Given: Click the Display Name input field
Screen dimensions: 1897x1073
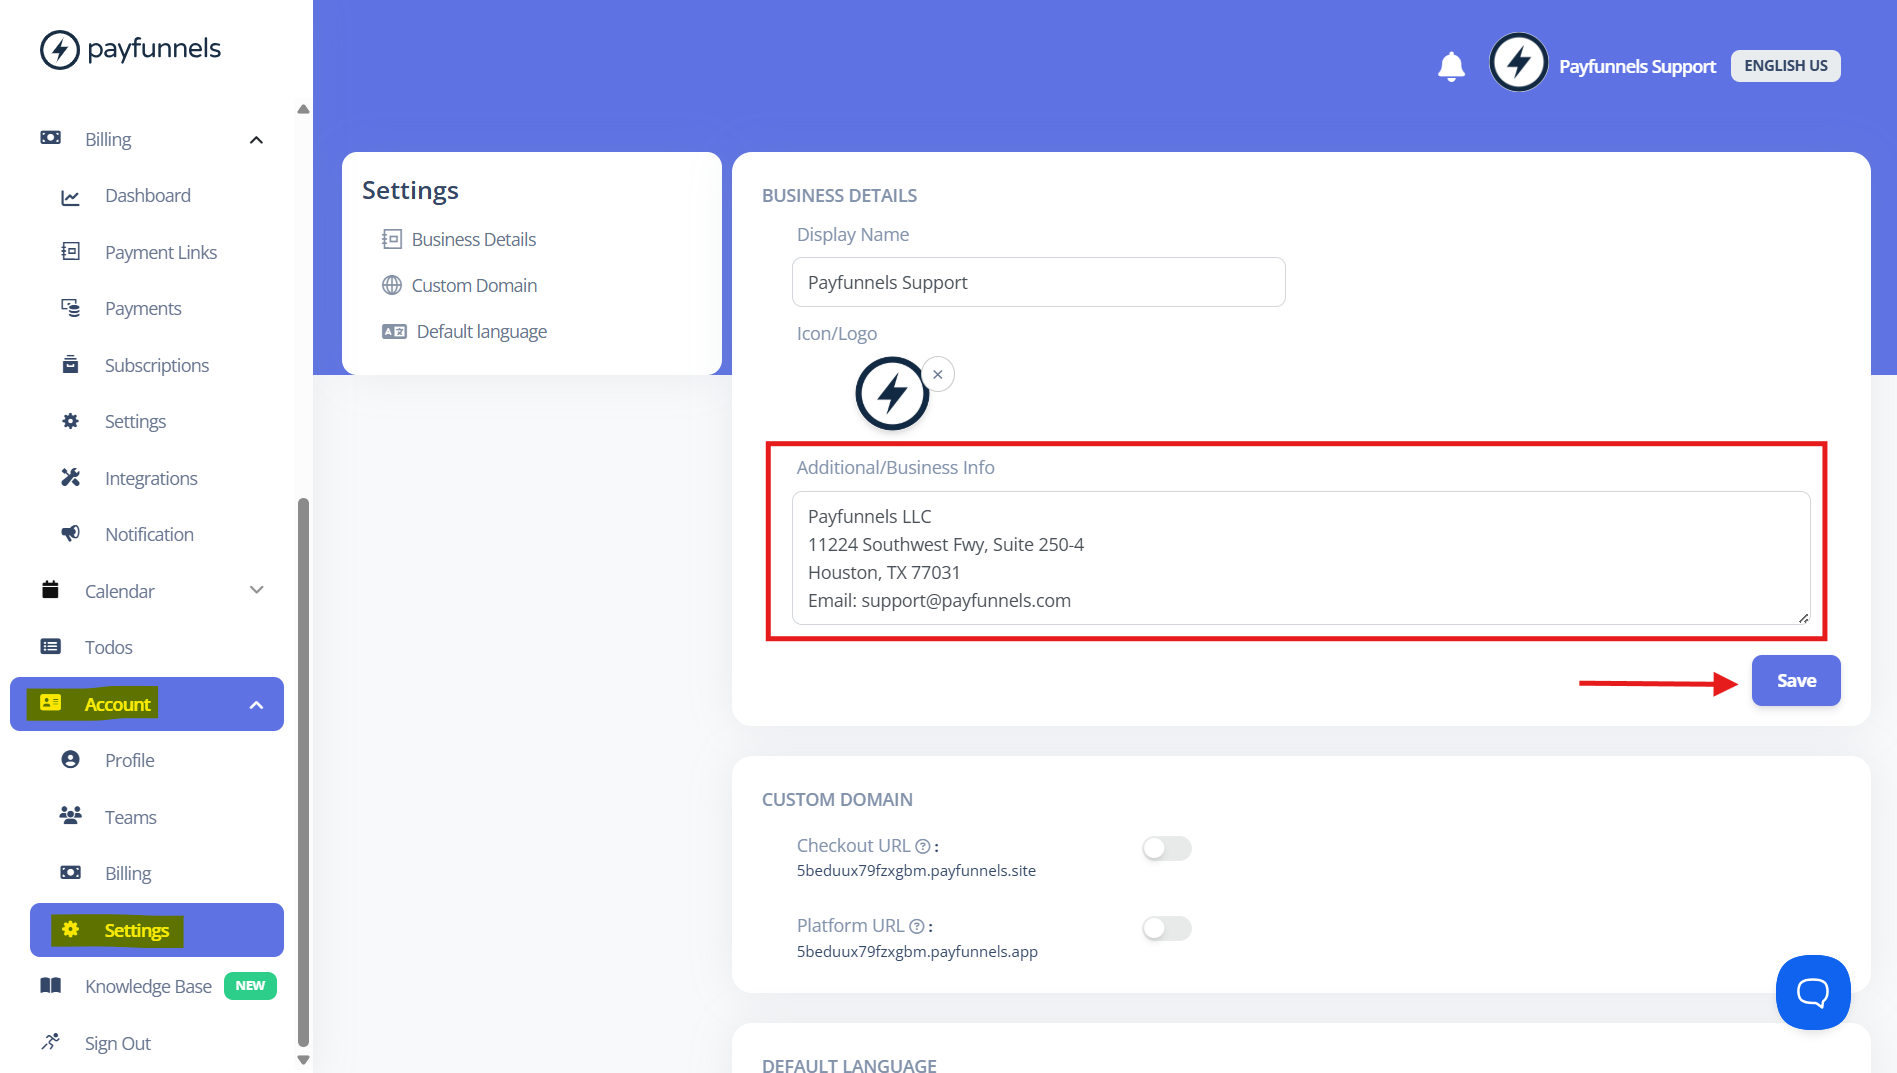Looking at the screenshot, I should (x=1038, y=282).
